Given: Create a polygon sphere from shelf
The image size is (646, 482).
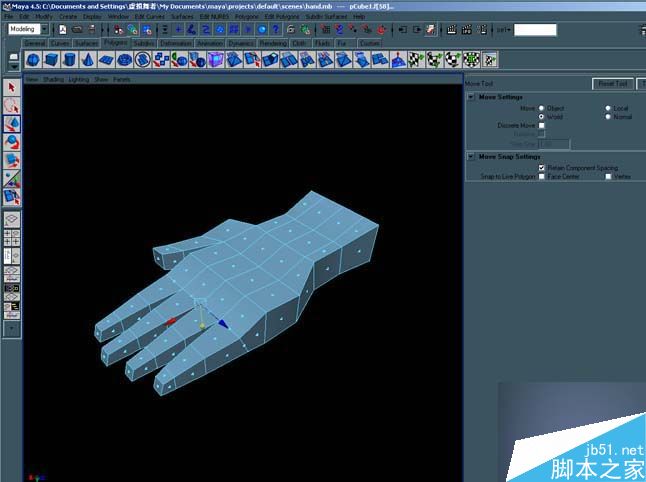Looking at the screenshot, I should (33, 60).
